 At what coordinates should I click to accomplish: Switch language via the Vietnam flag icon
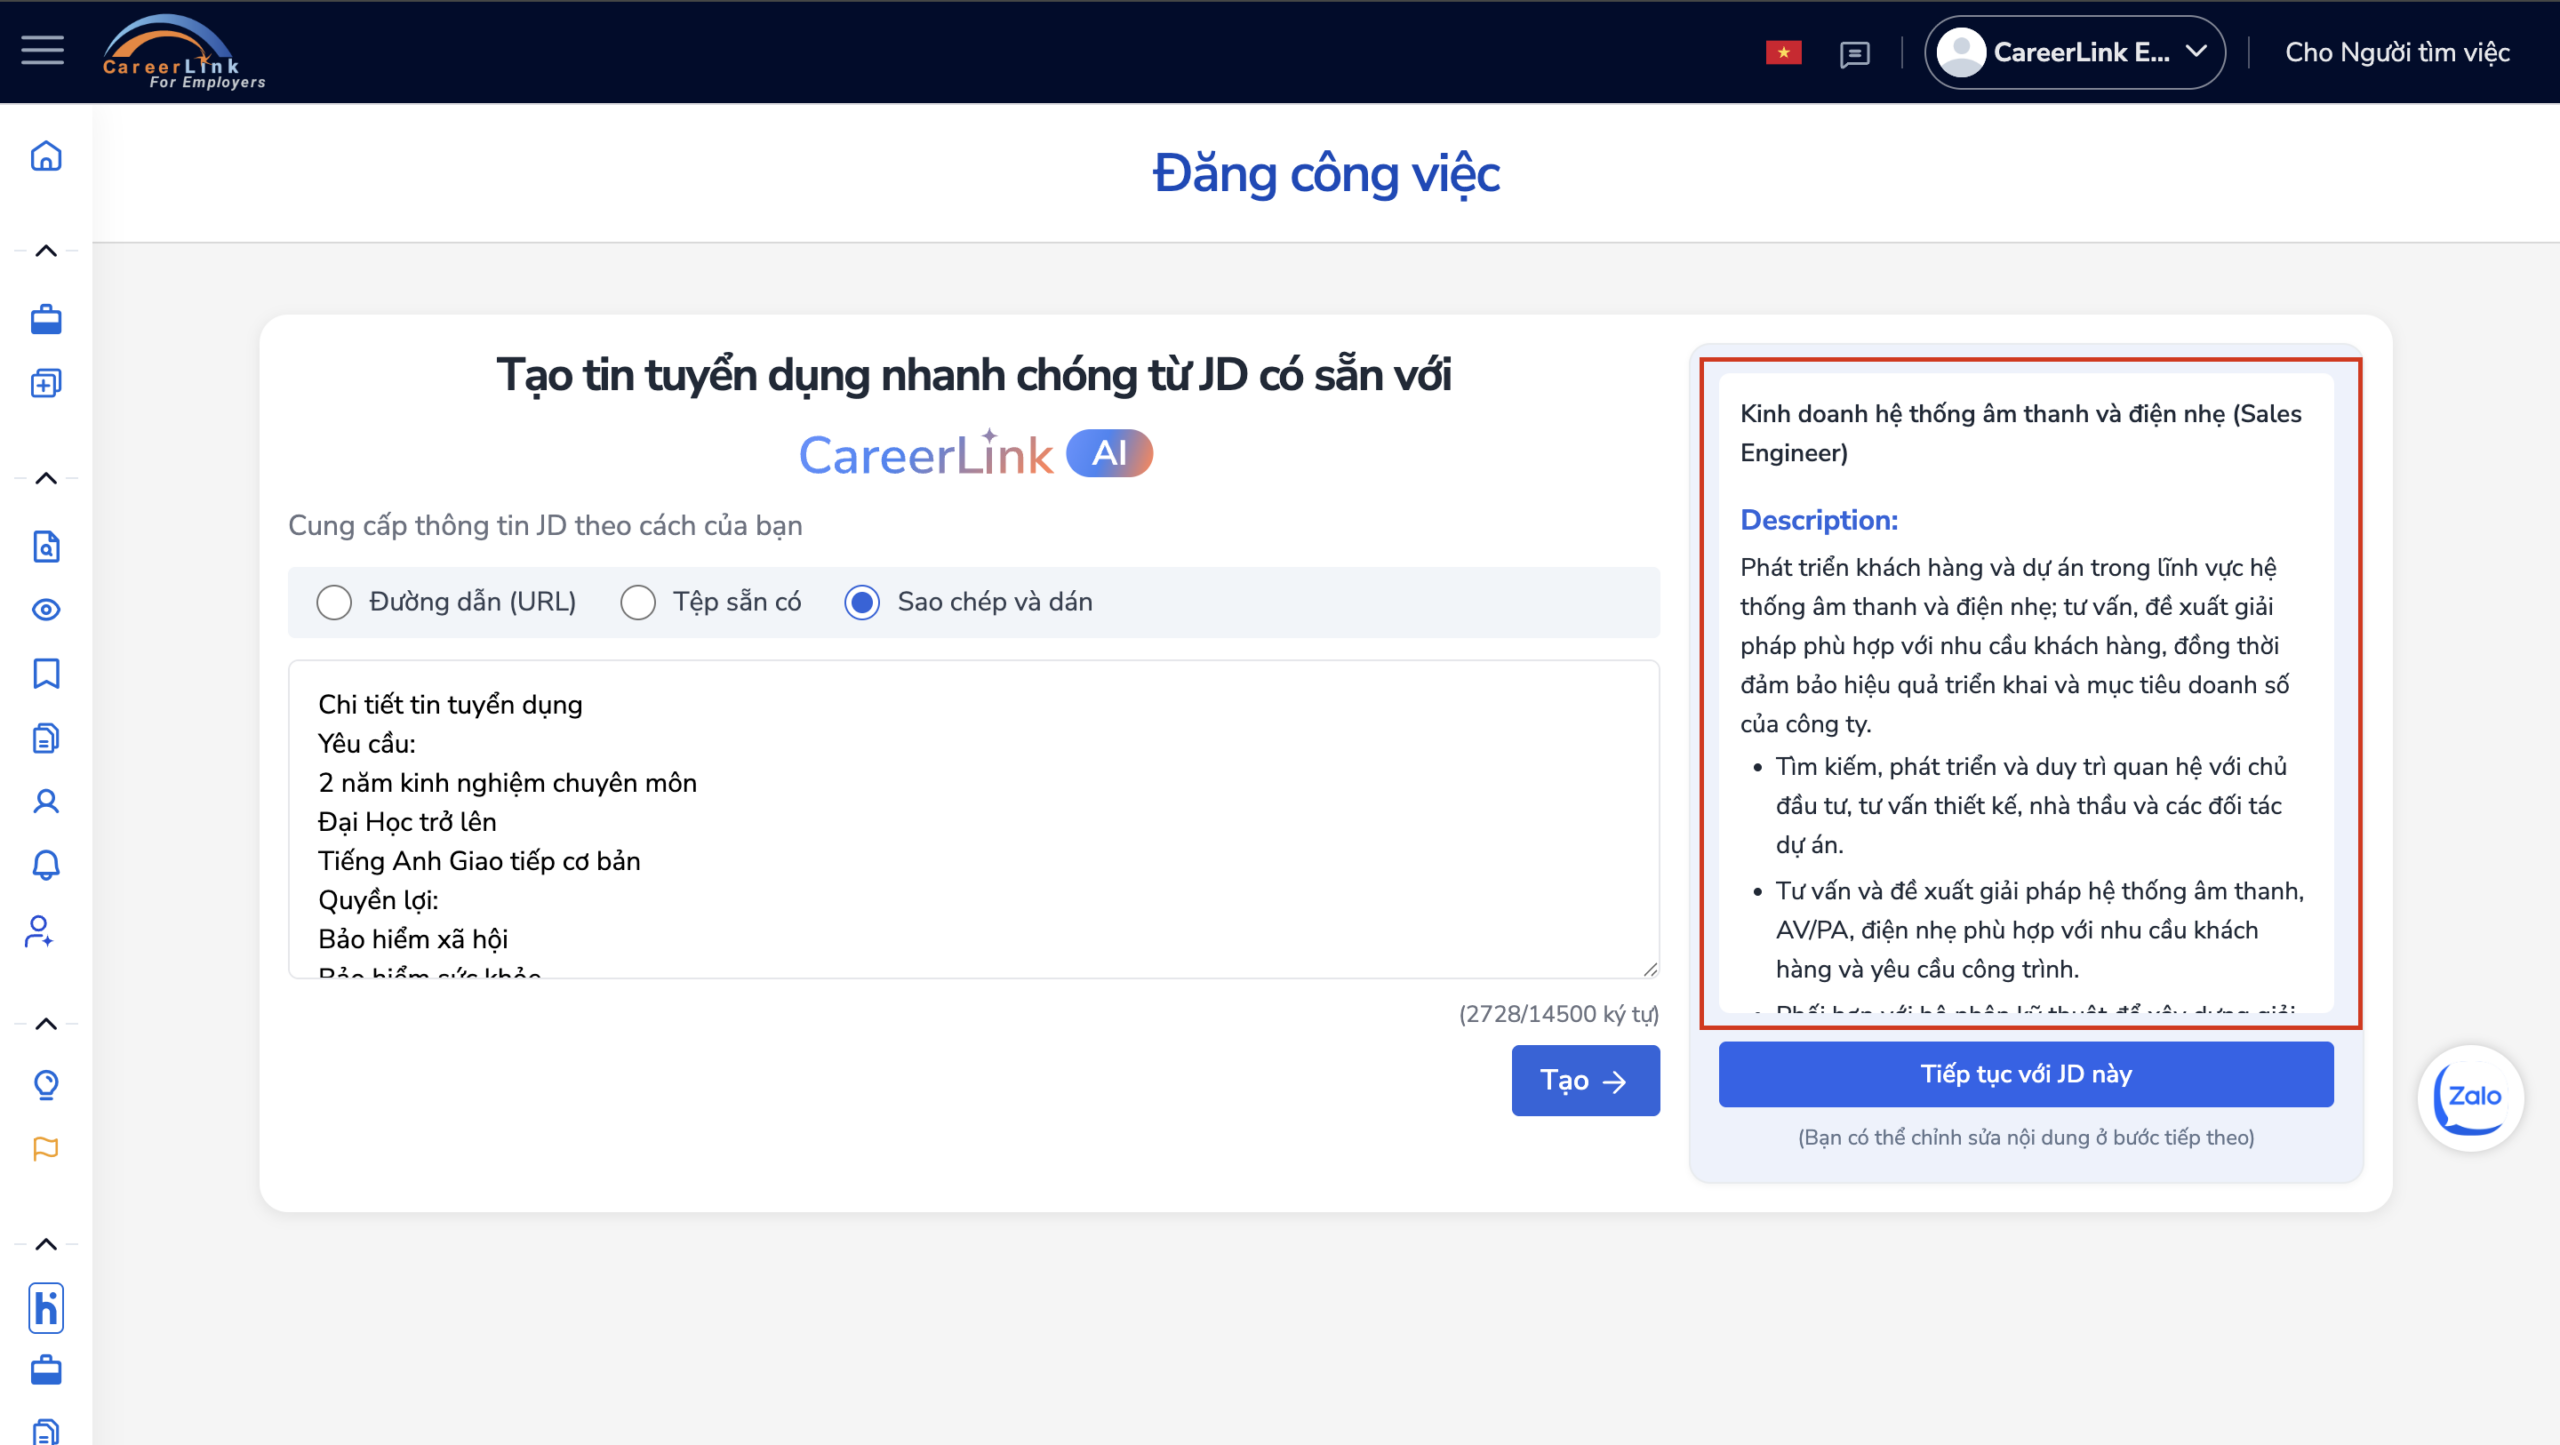[x=1783, y=52]
